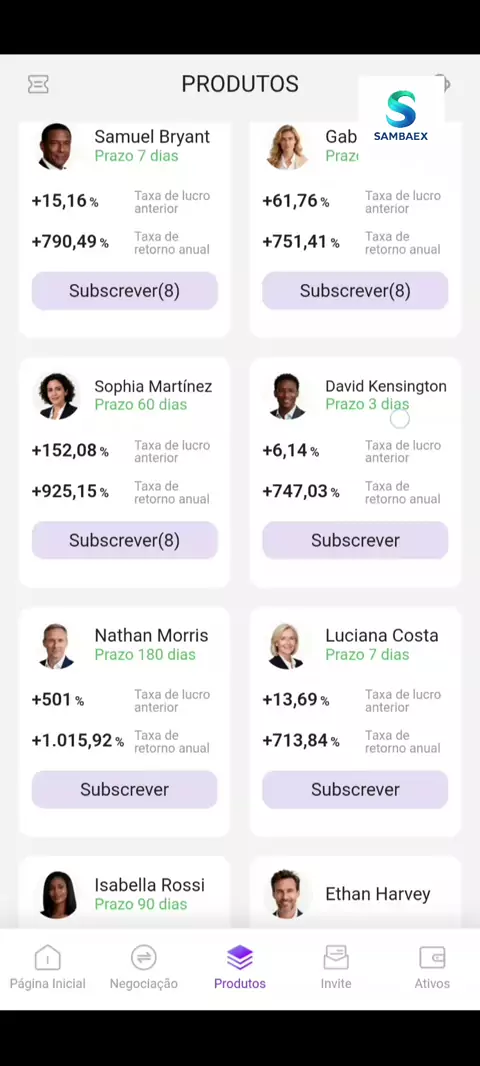Screen dimensions: 480x1066
Task: Tap David Kensington's avatar picture
Action: [x=287, y=396]
